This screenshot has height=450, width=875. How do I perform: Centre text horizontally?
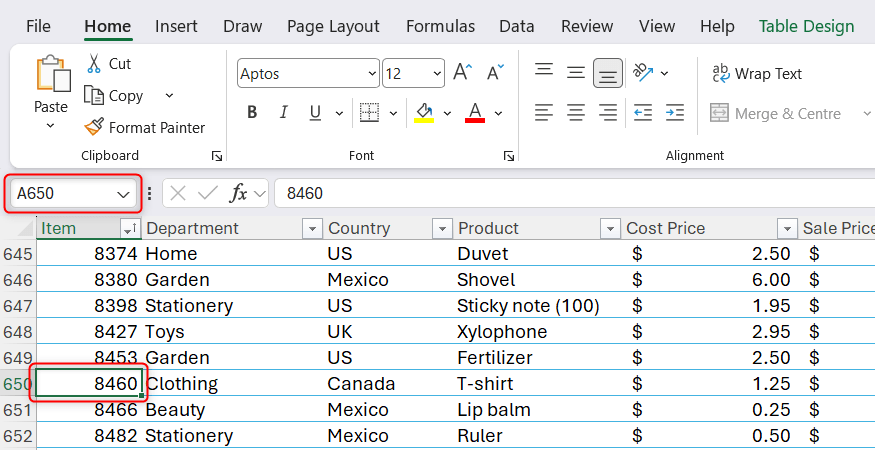coord(576,113)
